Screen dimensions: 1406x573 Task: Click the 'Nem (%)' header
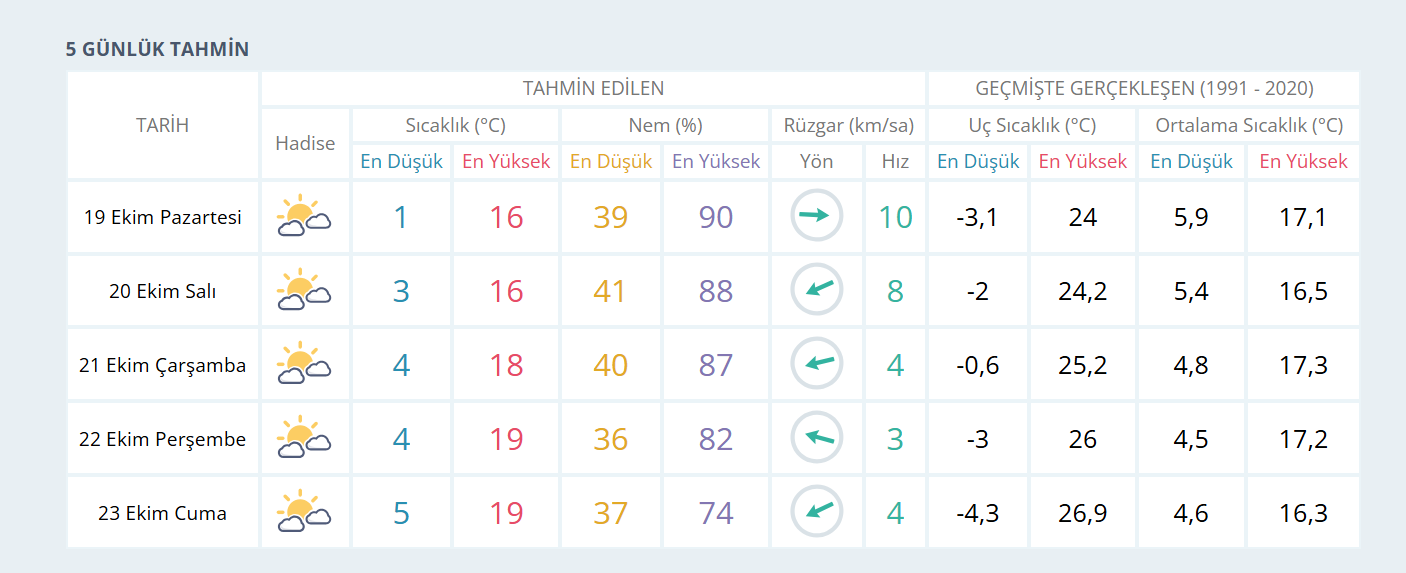tap(665, 126)
